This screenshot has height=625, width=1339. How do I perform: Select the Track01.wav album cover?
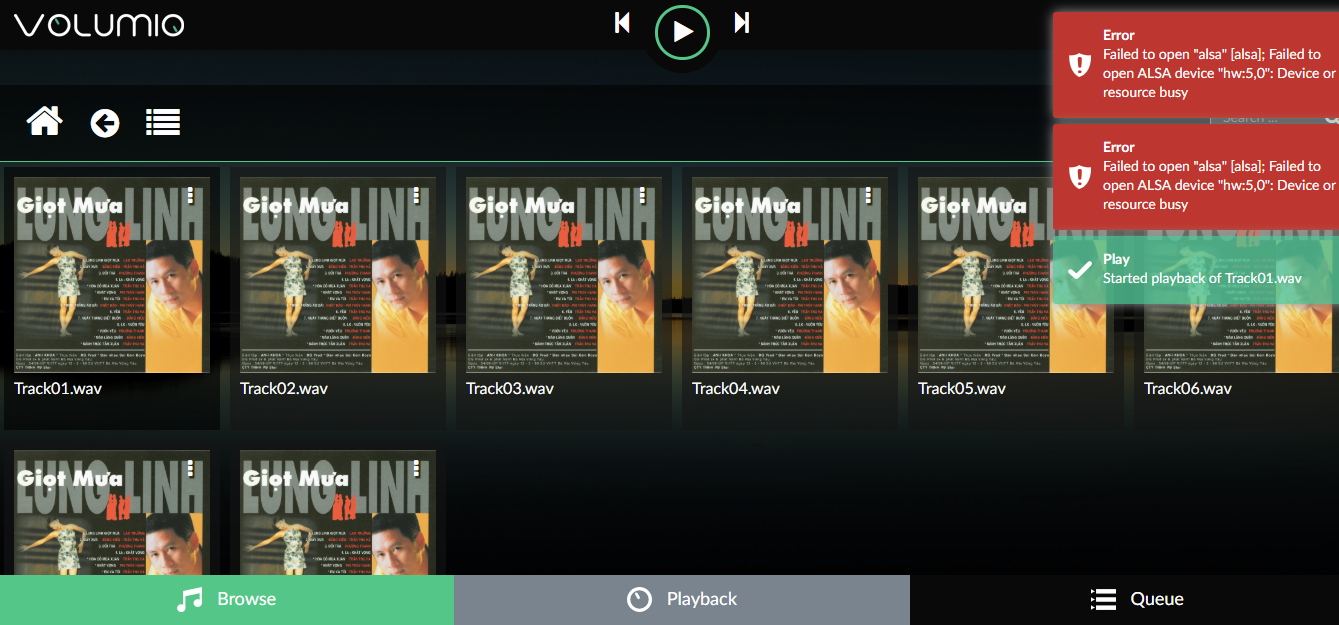(112, 275)
